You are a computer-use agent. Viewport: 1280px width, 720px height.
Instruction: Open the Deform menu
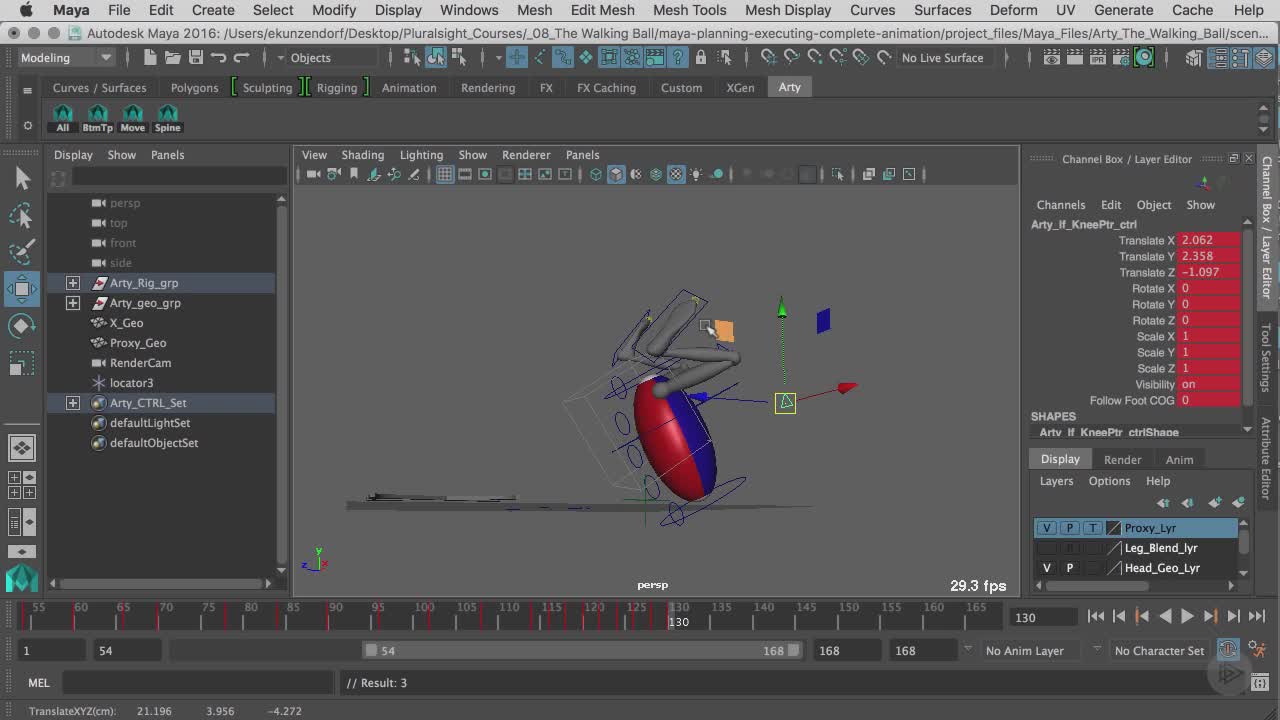coord(1013,10)
